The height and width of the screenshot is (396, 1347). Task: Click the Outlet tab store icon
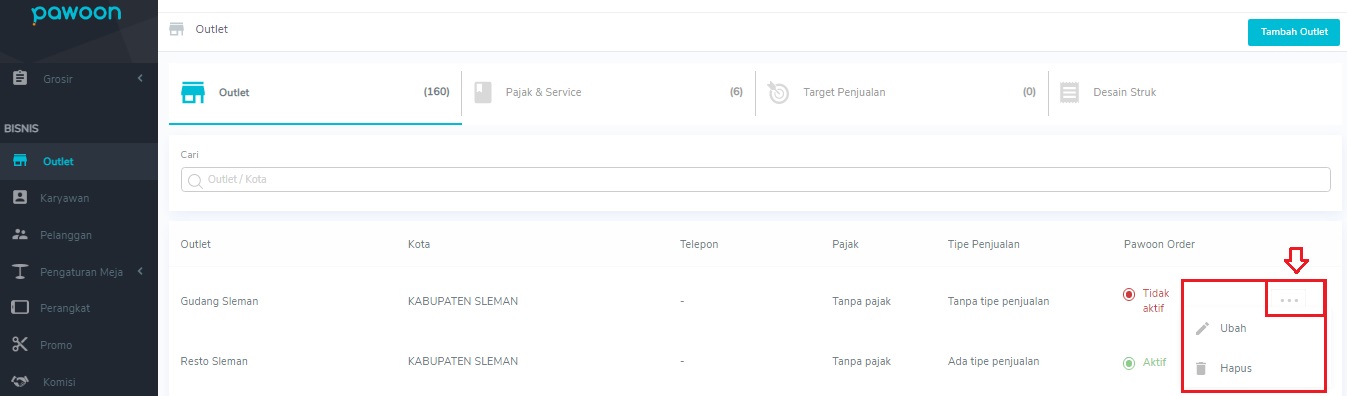pyautogui.click(x=193, y=92)
